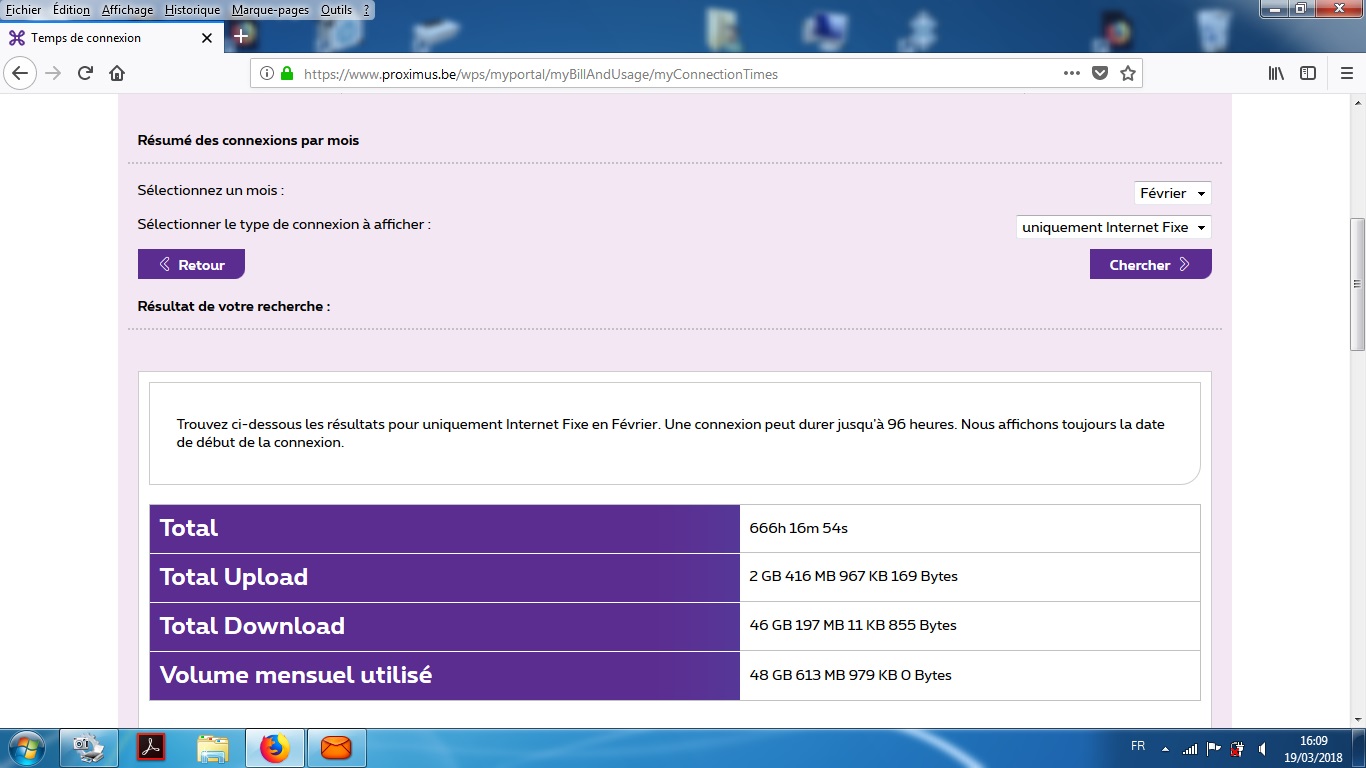The width and height of the screenshot is (1366, 768).
Task: Open the Historique menu
Action: pyautogui.click(x=192, y=10)
